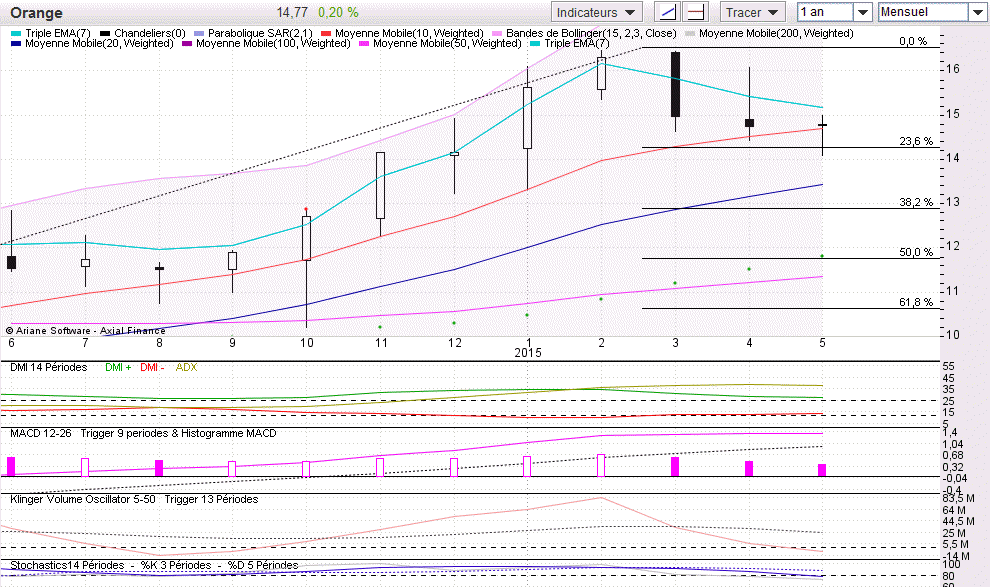Open the Indicateurs dropdown menu

(x=596, y=12)
